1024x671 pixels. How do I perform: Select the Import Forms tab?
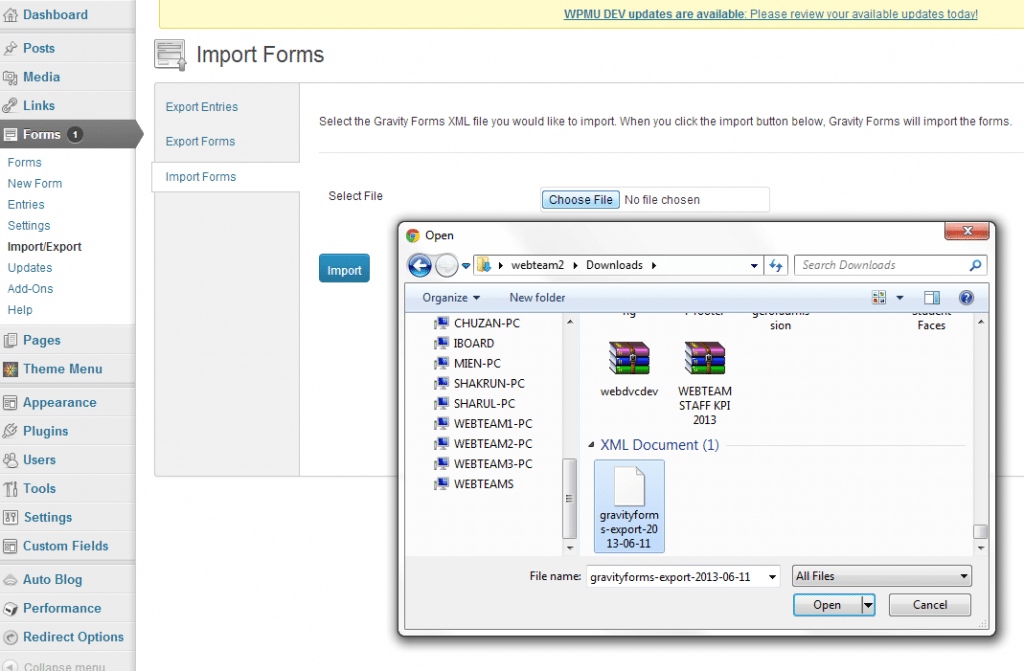200,177
